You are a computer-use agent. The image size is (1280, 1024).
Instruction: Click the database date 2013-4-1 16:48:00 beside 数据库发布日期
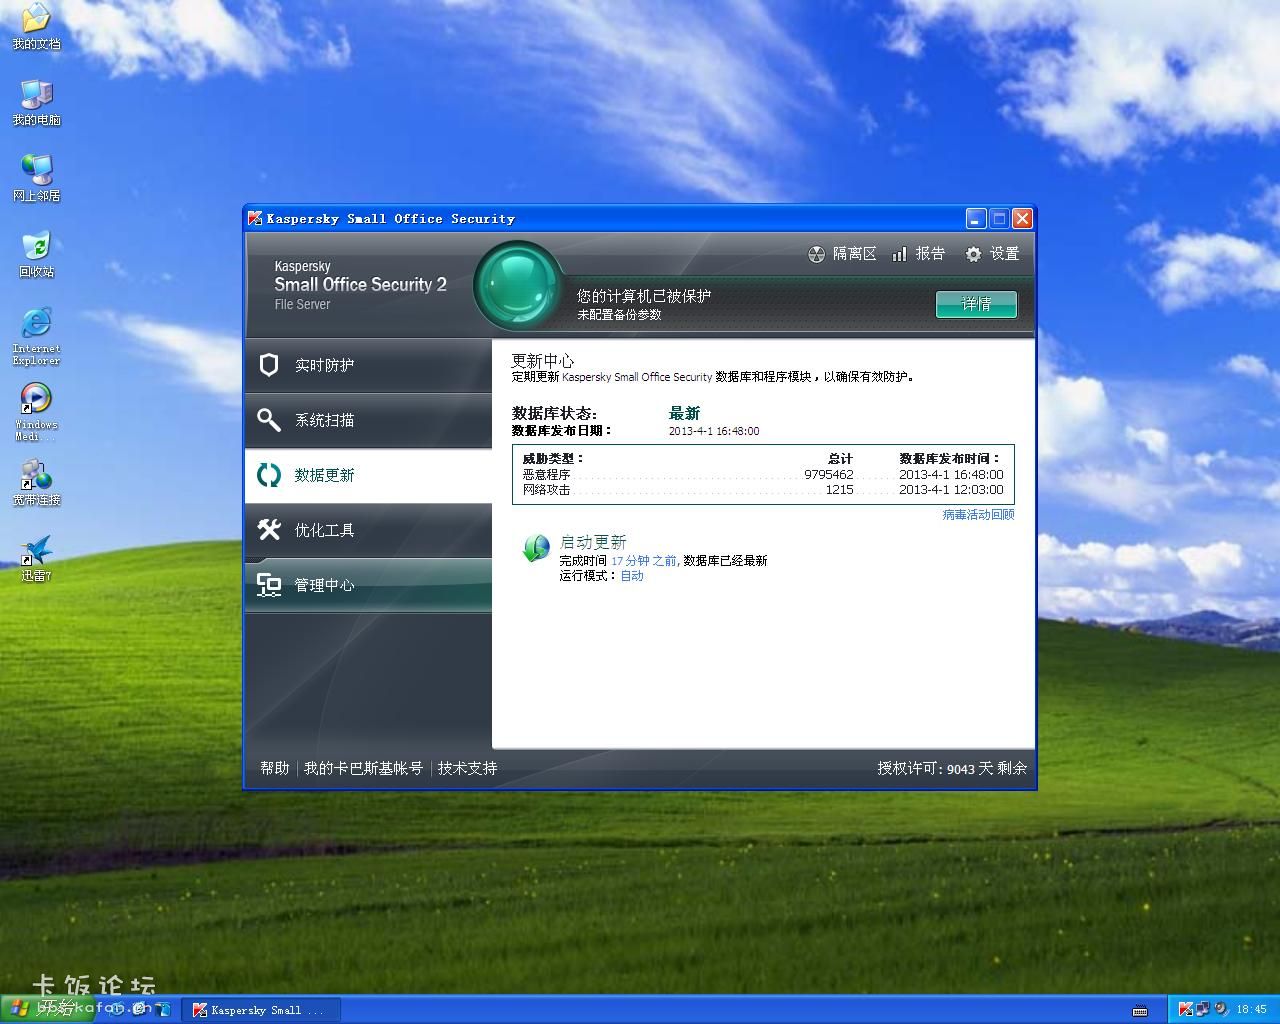(714, 431)
